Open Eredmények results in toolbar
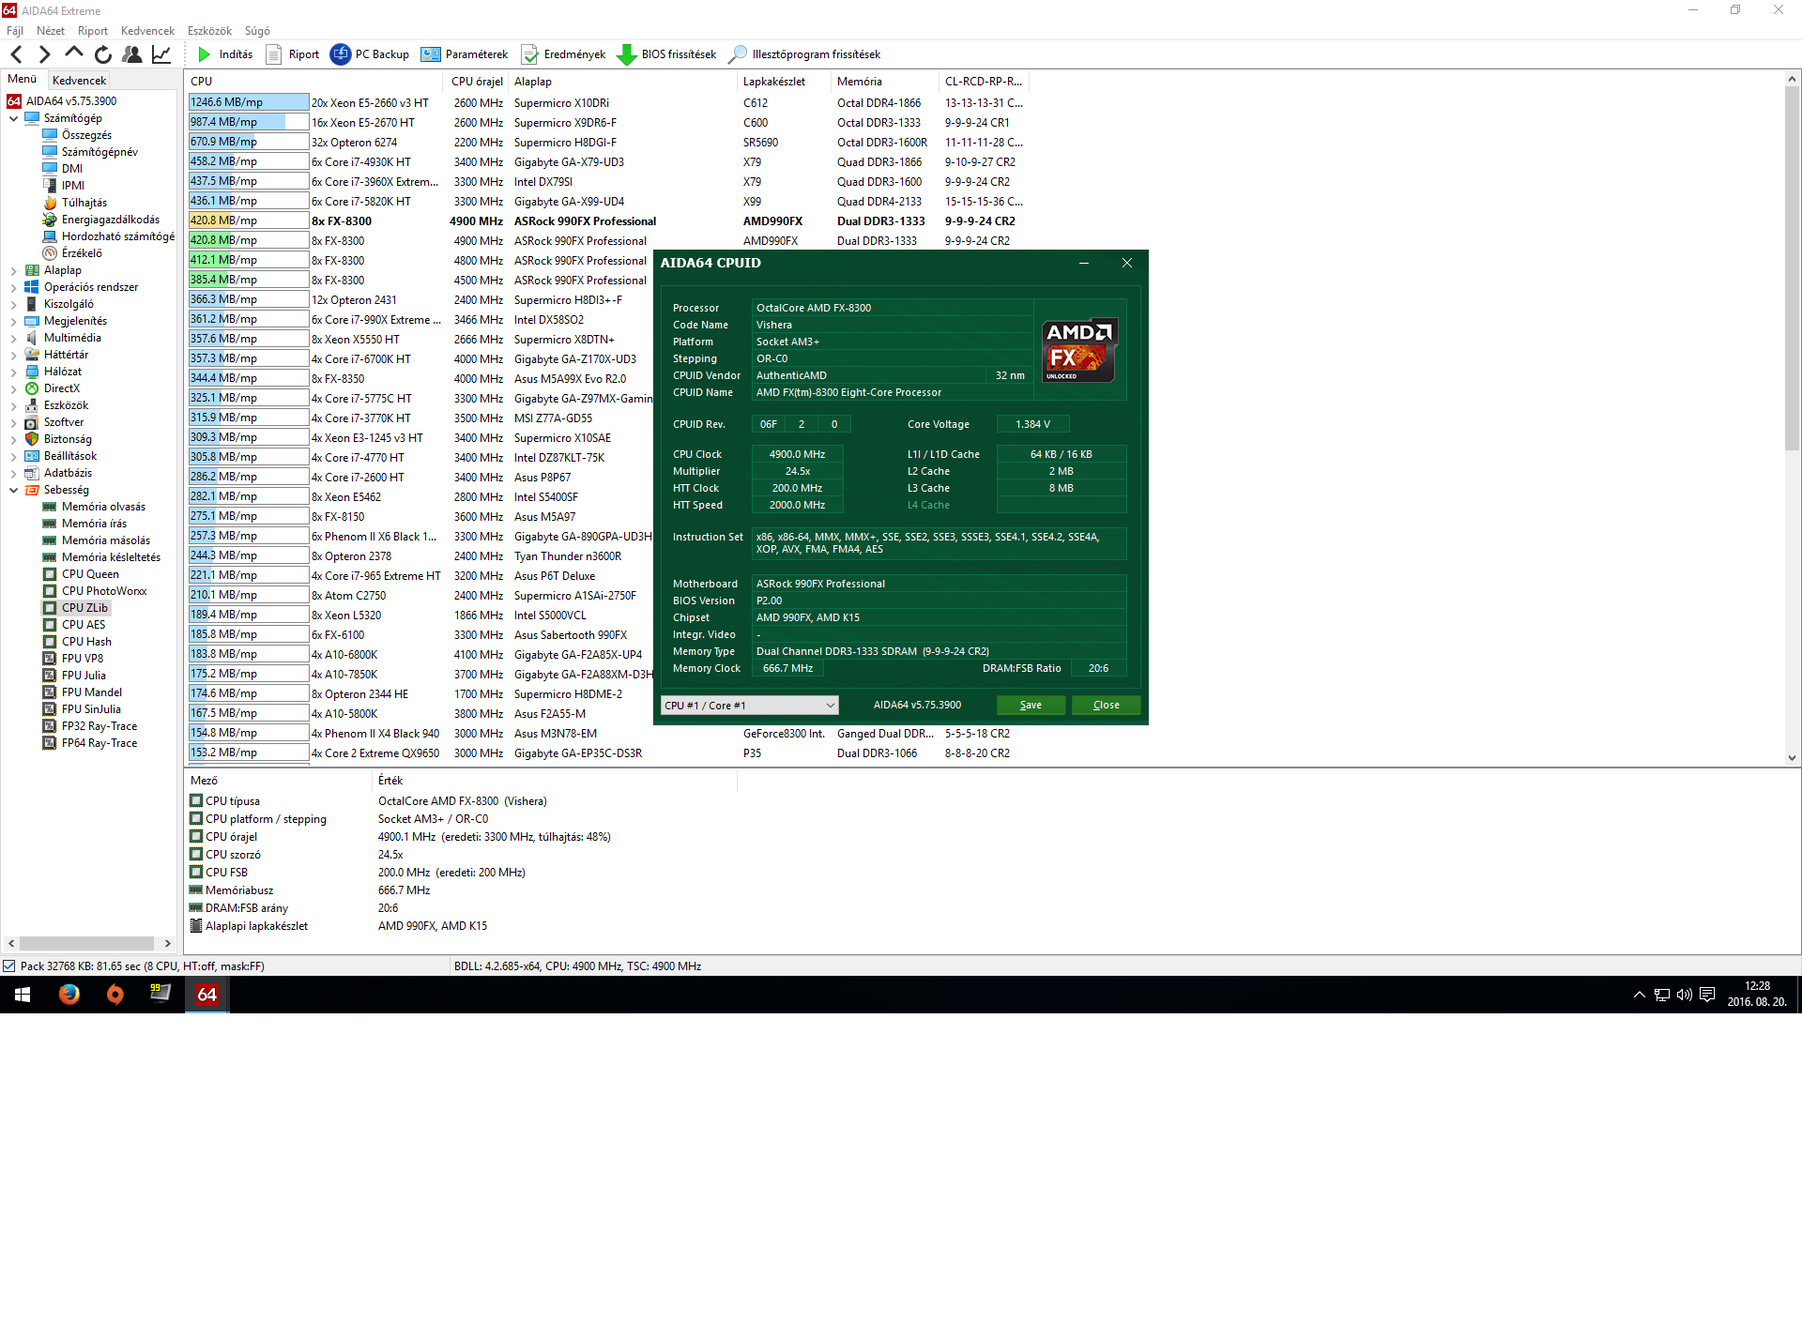This screenshot has height=1338, width=1802. click(563, 54)
